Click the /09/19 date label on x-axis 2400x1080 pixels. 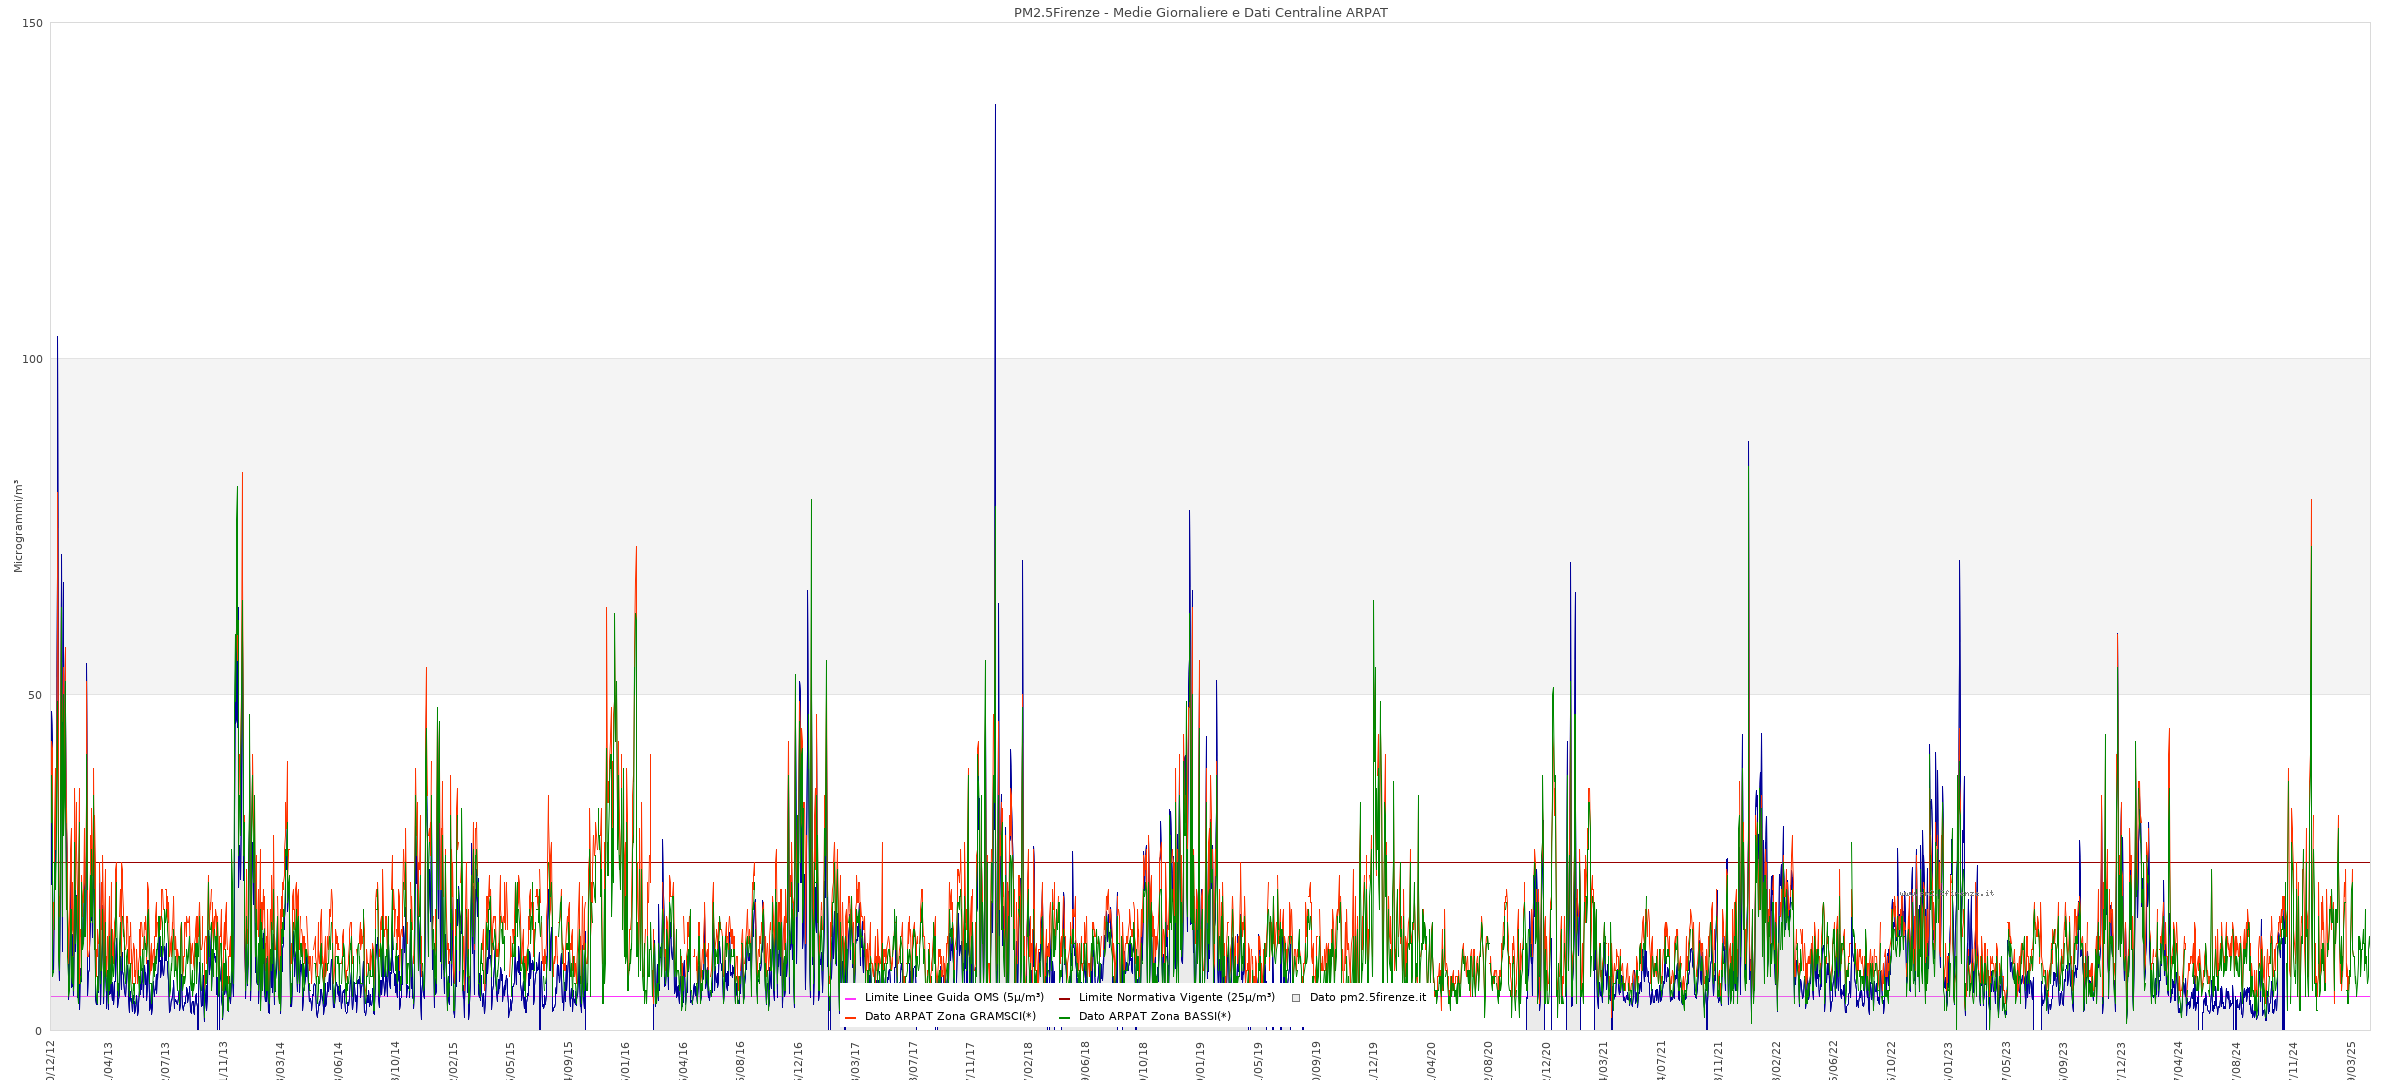[1316, 1060]
